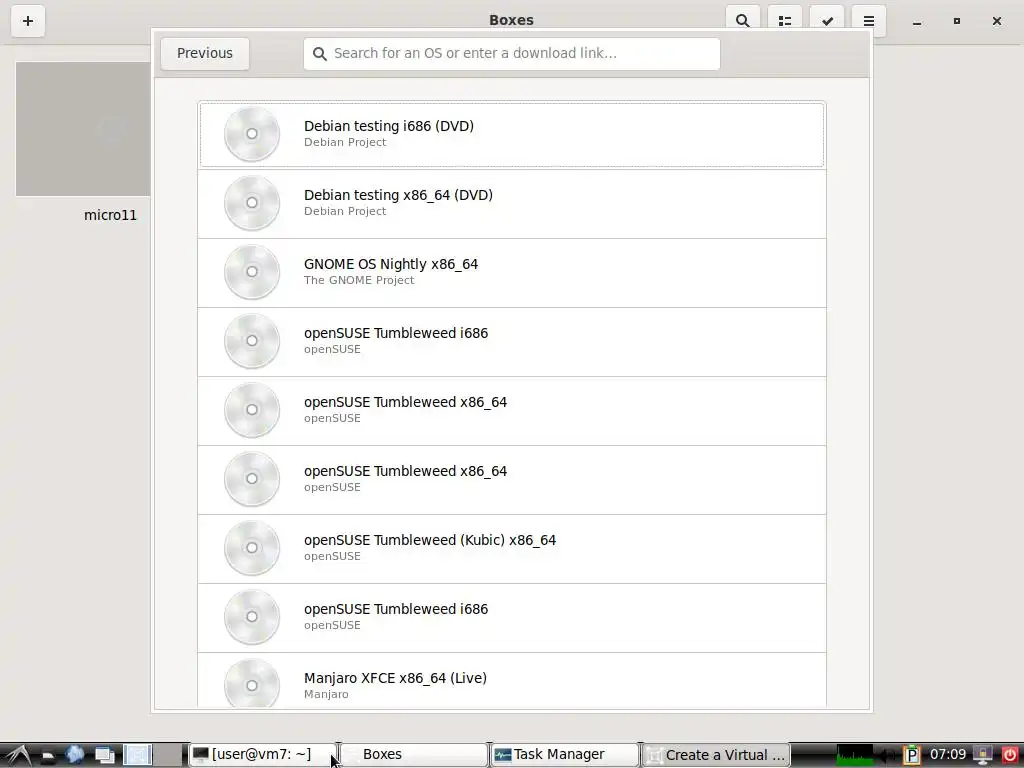The width and height of the screenshot is (1024, 768).
Task: Click the 07:09 clock
Action: tap(948, 754)
